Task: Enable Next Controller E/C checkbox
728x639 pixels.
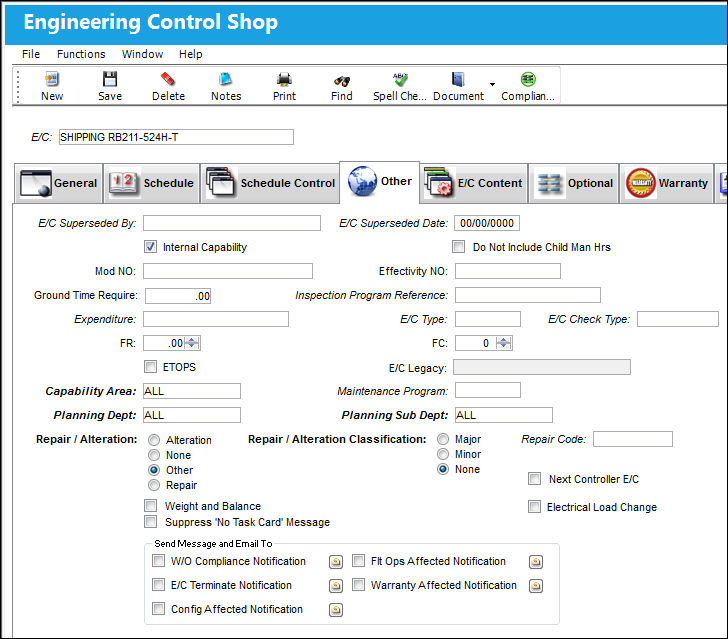Action: click(534, 479)
